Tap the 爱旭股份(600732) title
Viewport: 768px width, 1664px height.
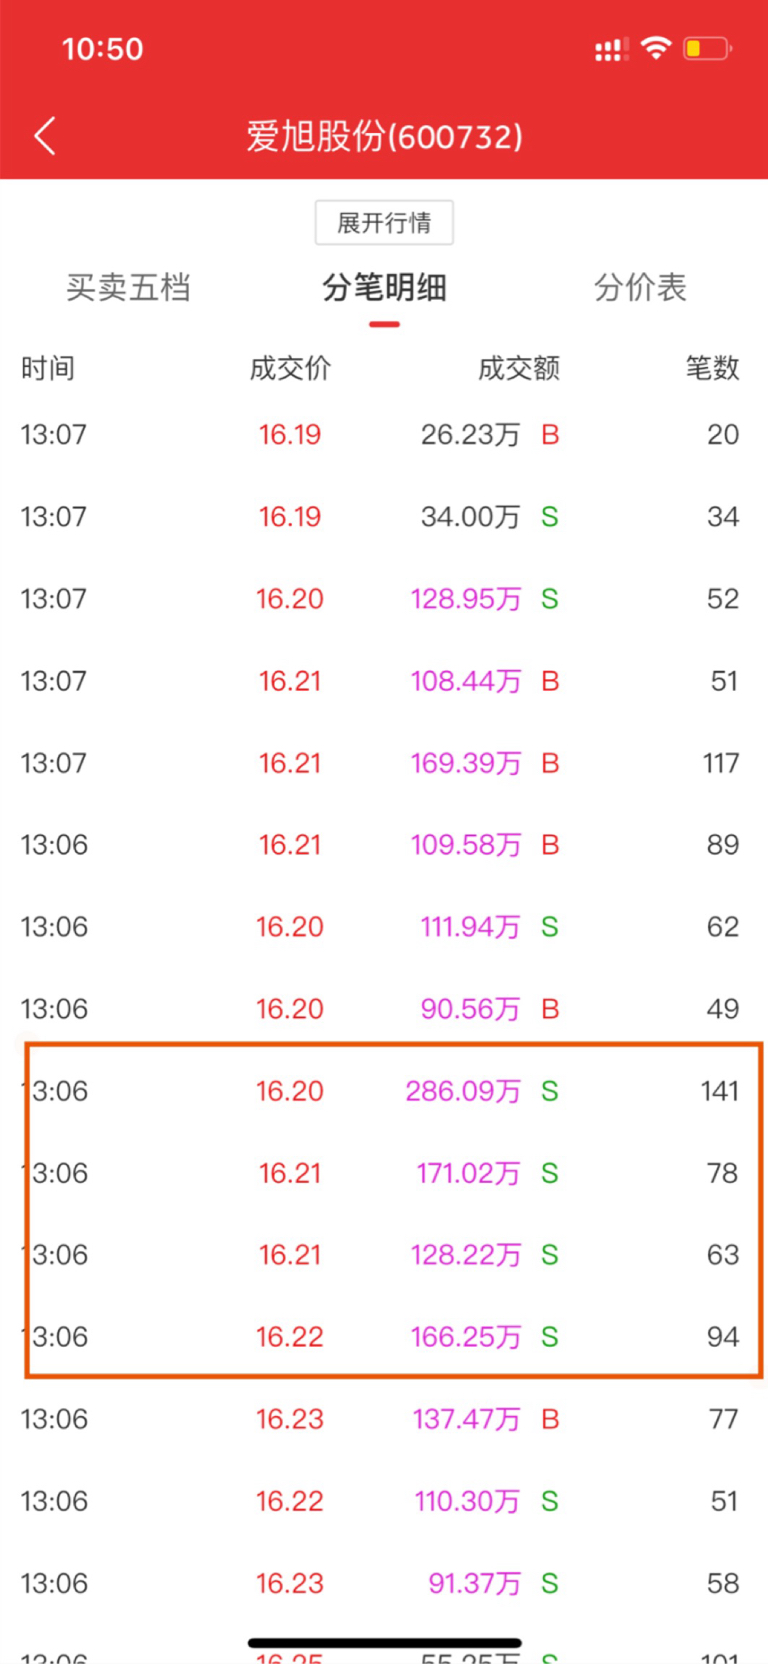[384, 136]
